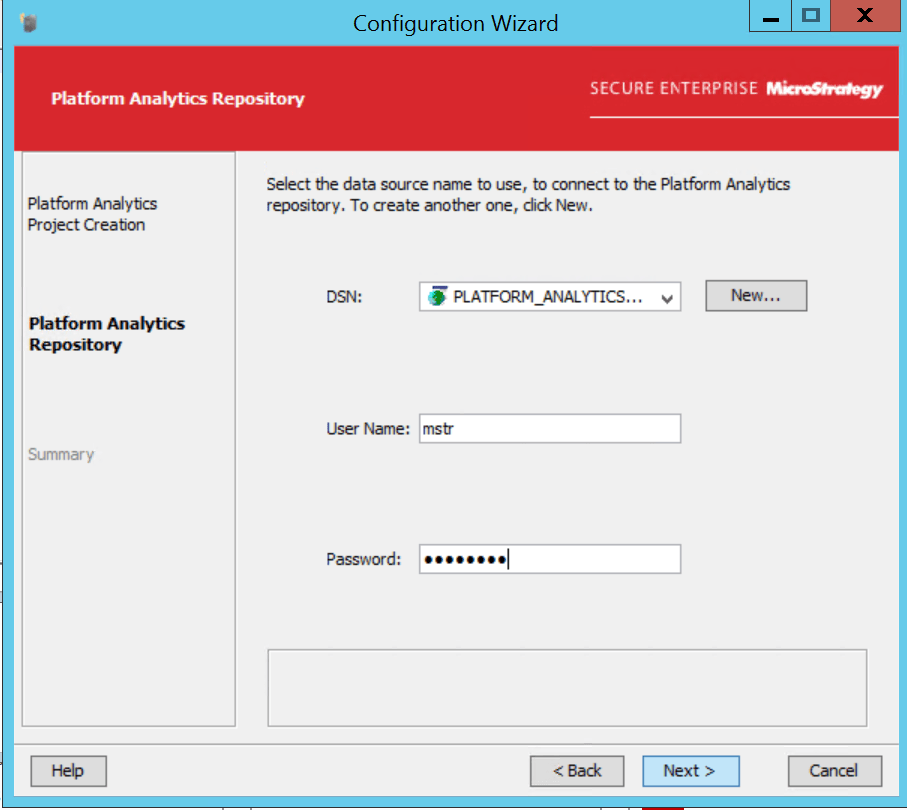Go back with the < Back button
The image size is (907, 810).
(x=577, y=771)
